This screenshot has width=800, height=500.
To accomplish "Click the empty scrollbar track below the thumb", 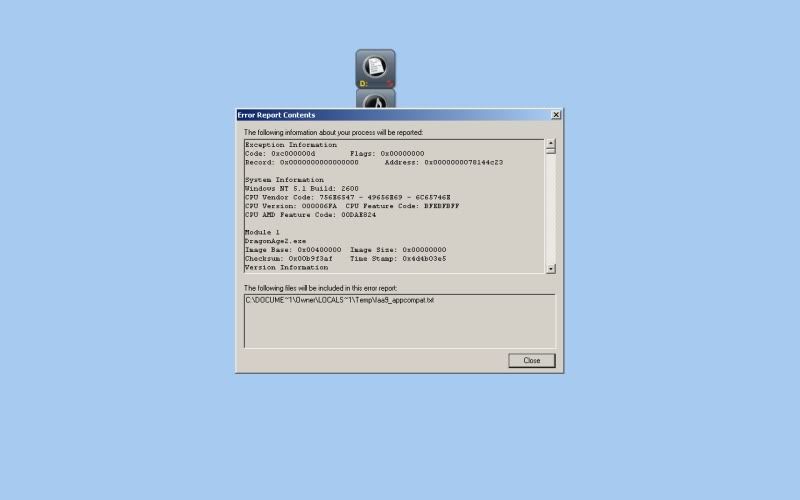I will pos(550,210).
